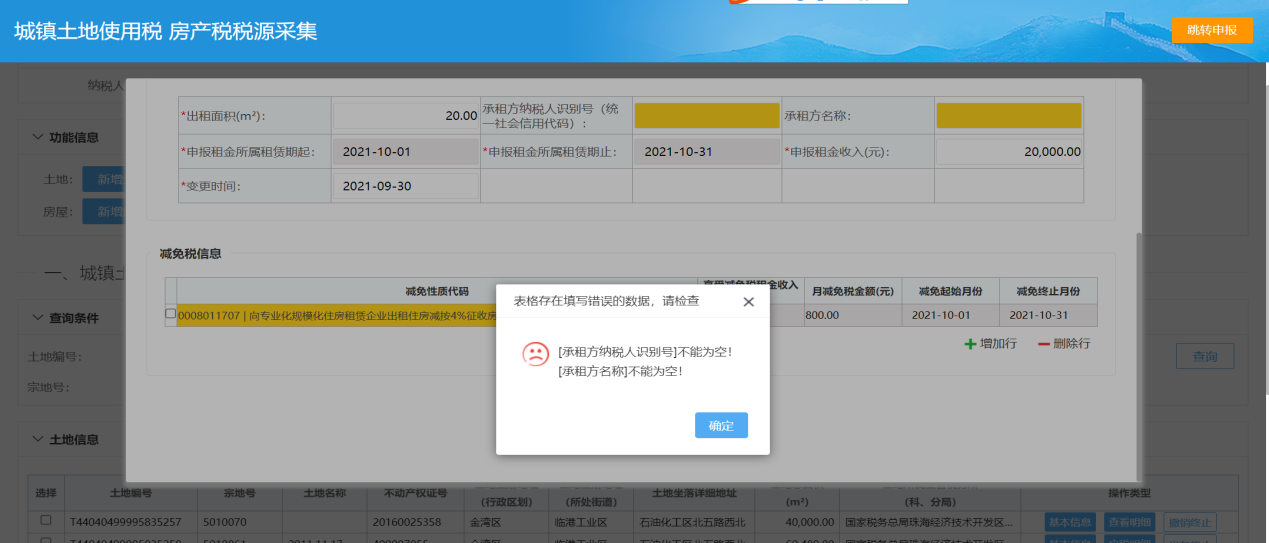The image size is (1269, 543).
Task: Click the red minus 删除行 icon
Action: [1044, 344]
